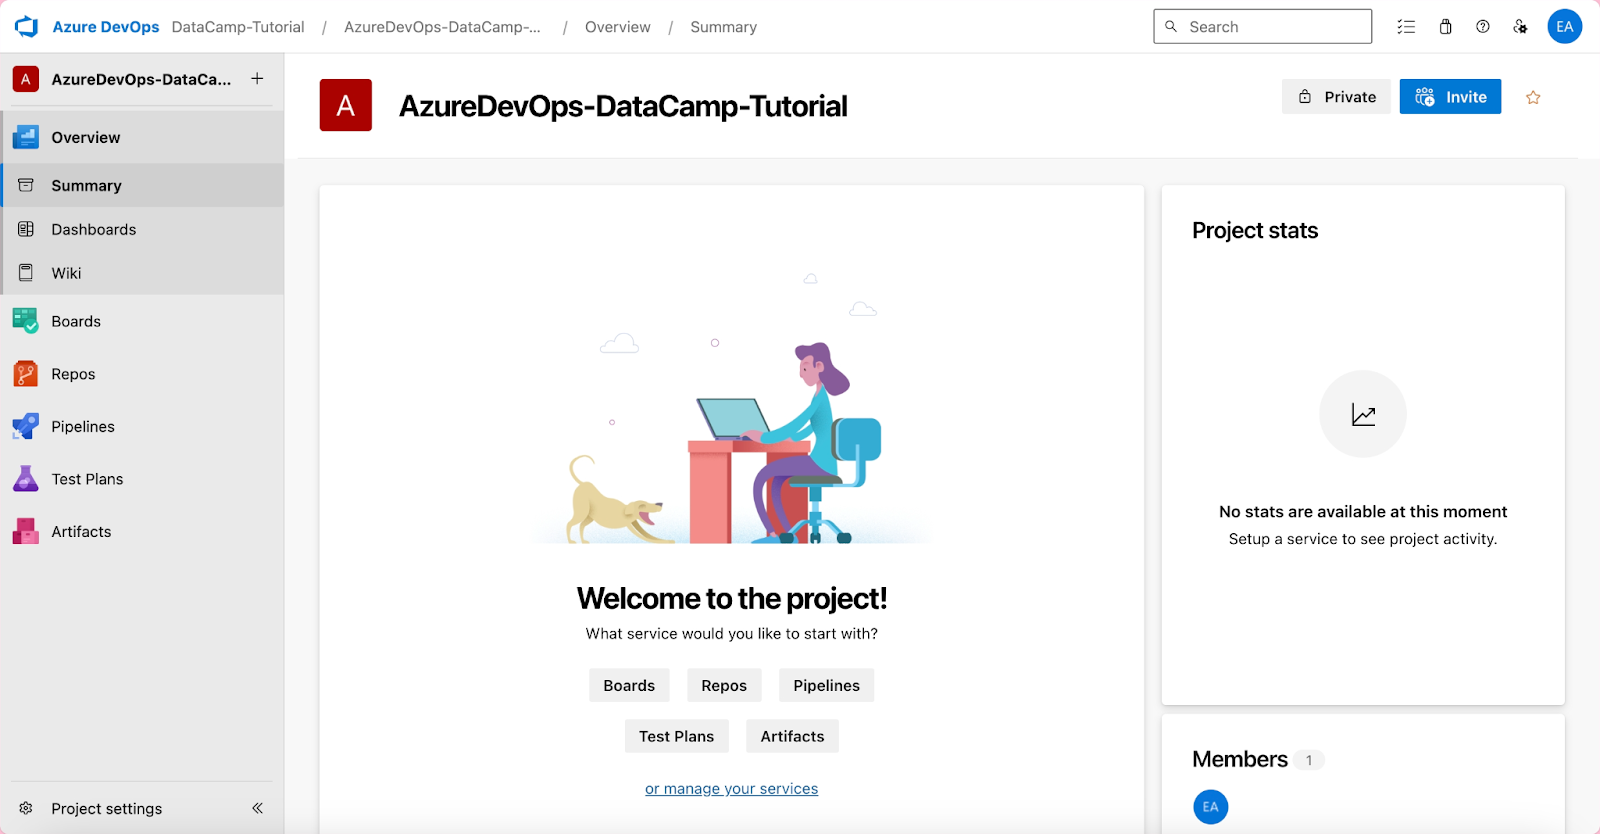1600x834 pixels.
Task: Open Project settings gear icon
Action: (26, 808)
